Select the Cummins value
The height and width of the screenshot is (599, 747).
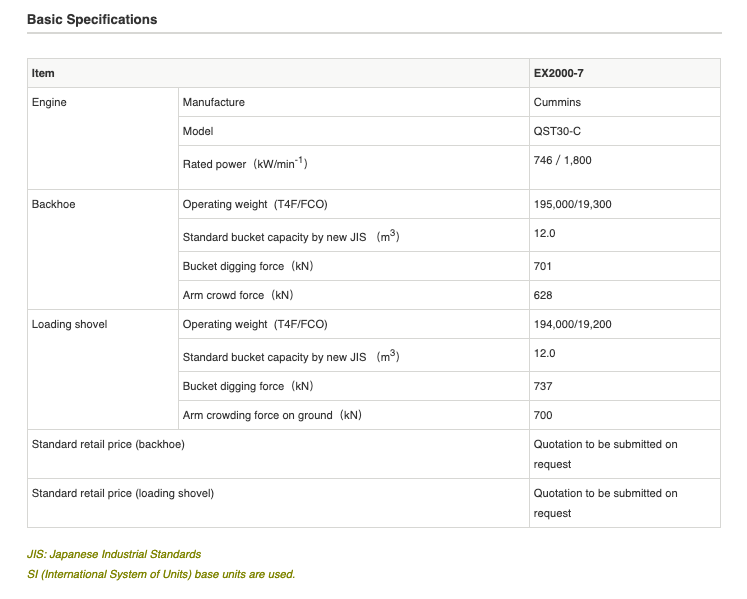coord(557,102)
